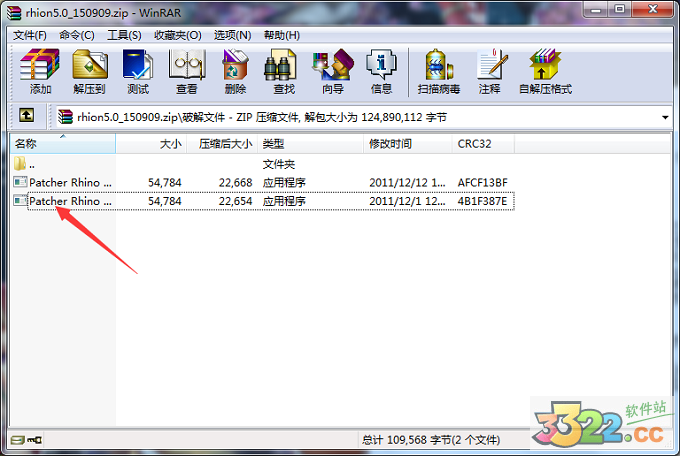Sort by Name (名称) column header

point(63,144)
